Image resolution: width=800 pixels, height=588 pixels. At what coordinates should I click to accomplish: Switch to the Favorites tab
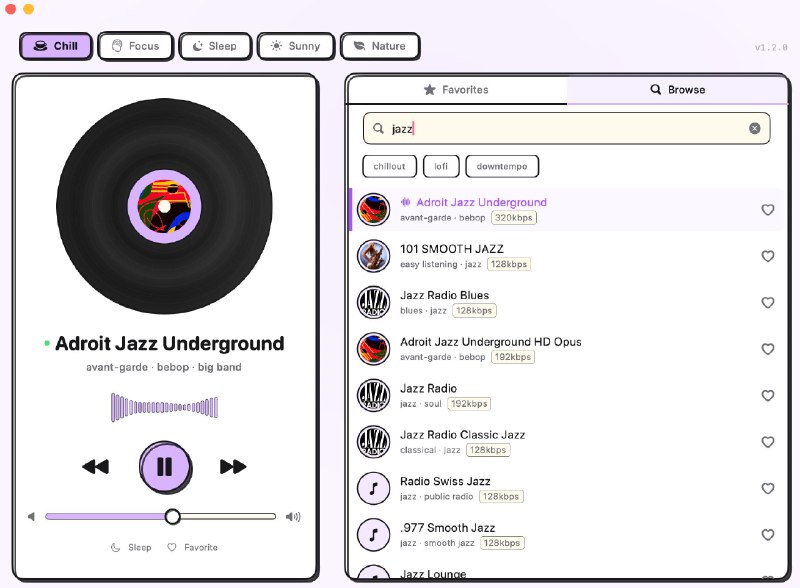click(455, 89)
